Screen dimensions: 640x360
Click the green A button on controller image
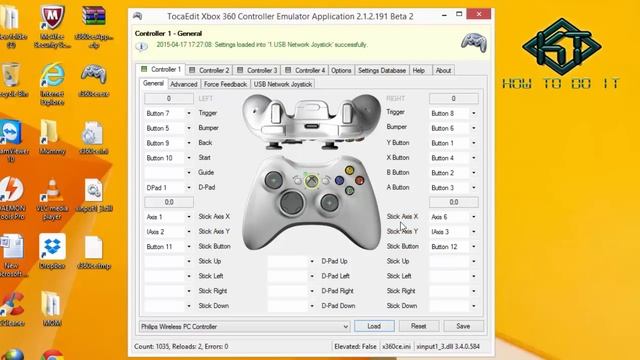click(349, 190)
